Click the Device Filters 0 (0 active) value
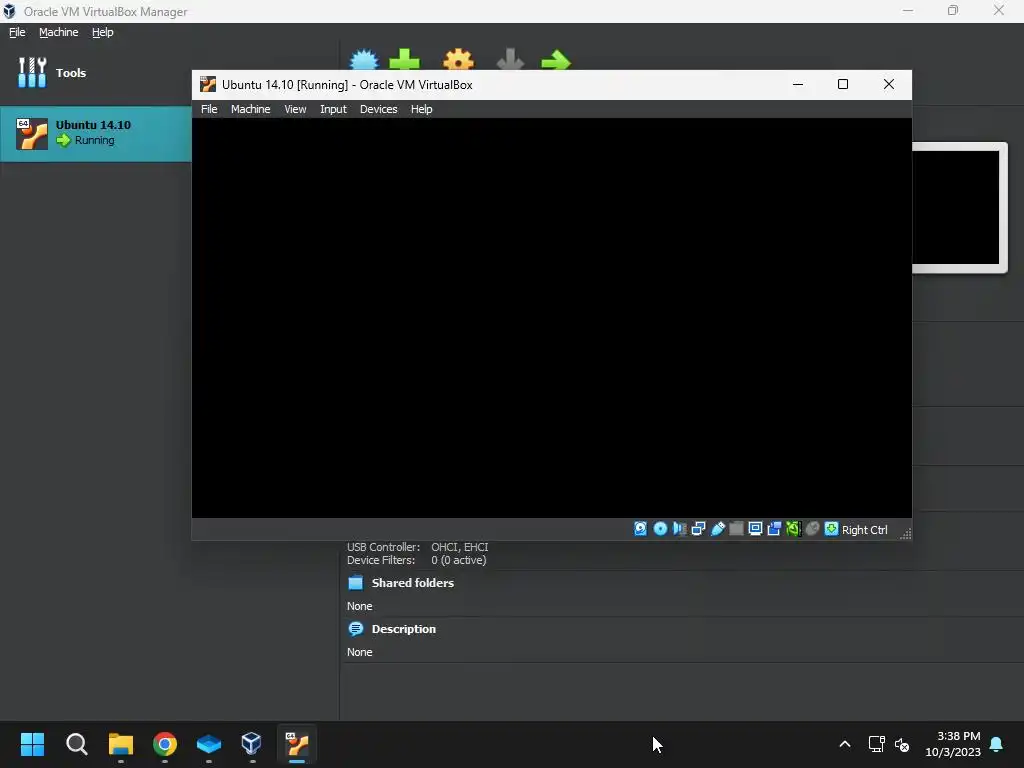Image resolution: width=1024 pixels, height=768 pixels. 458,560
